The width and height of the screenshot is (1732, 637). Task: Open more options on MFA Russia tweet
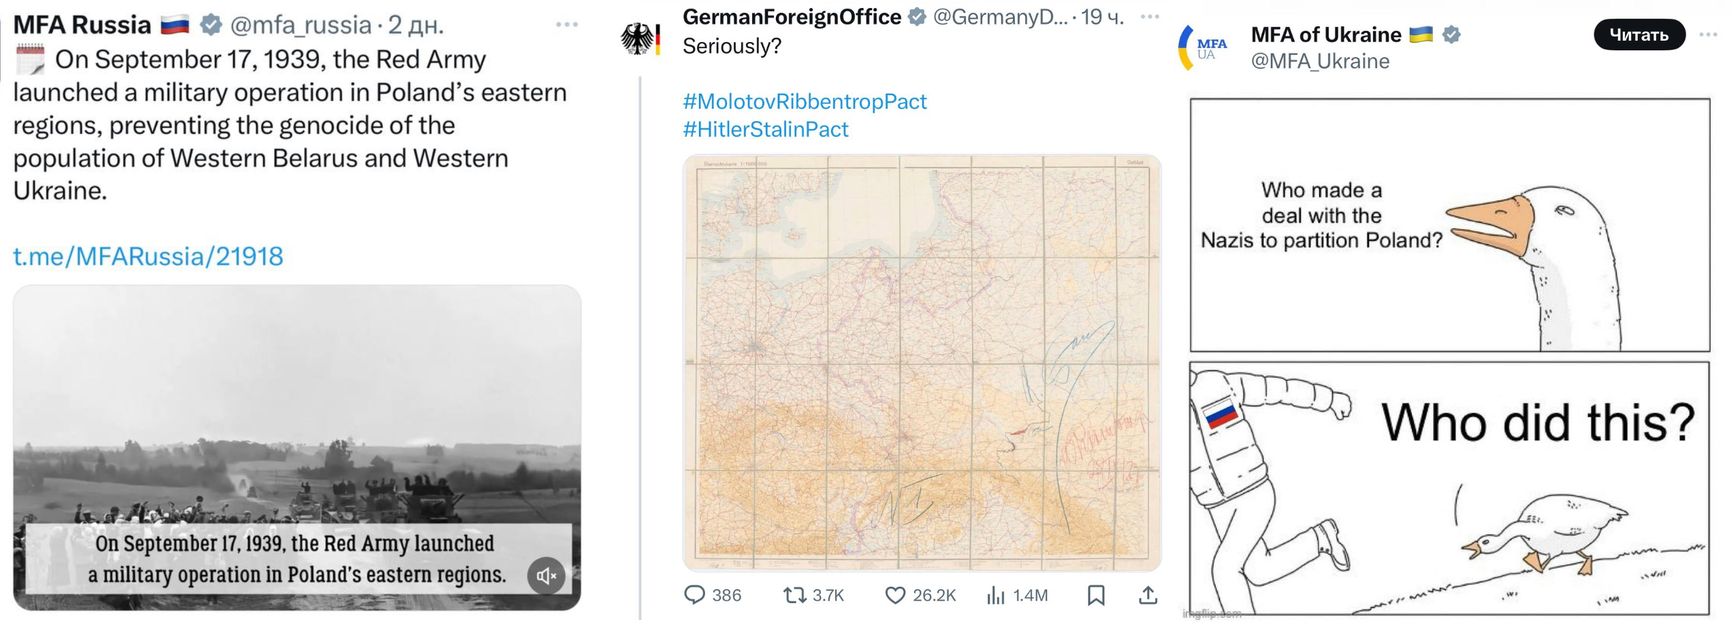(x=566, y=25)
